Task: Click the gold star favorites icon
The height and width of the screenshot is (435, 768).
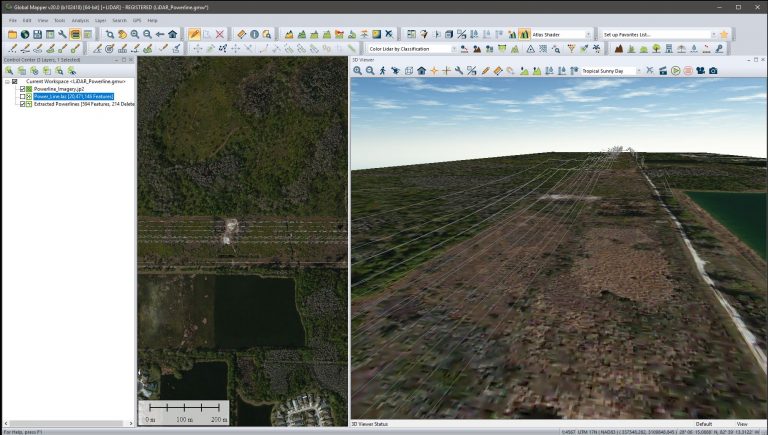Action: tap(724, 34)
